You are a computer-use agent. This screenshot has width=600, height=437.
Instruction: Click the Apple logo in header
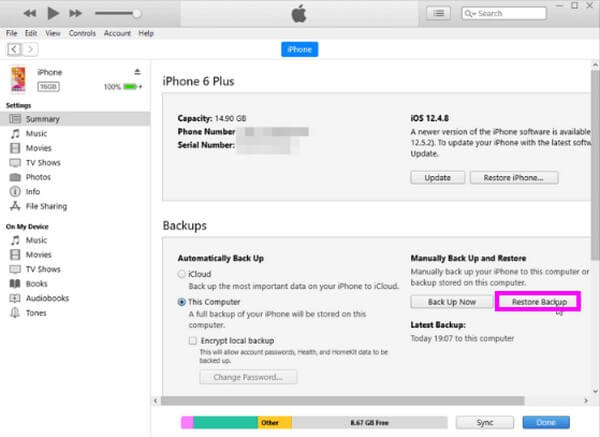[299, 14]
